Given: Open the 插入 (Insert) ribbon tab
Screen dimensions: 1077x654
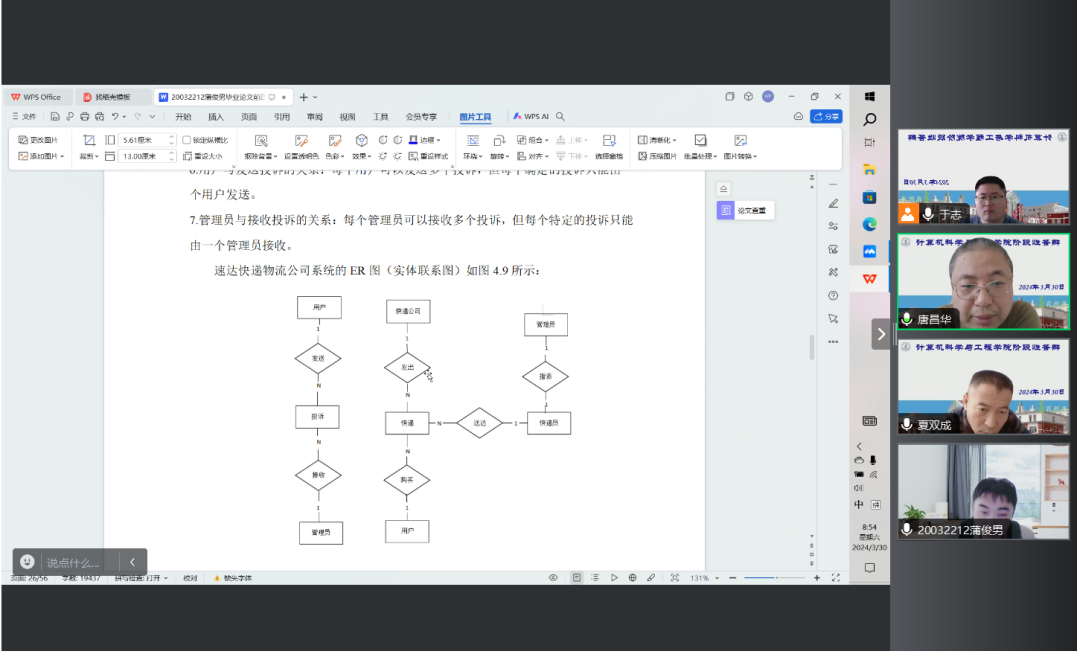Looking at the screenshot, I should [x=216, y=117].
